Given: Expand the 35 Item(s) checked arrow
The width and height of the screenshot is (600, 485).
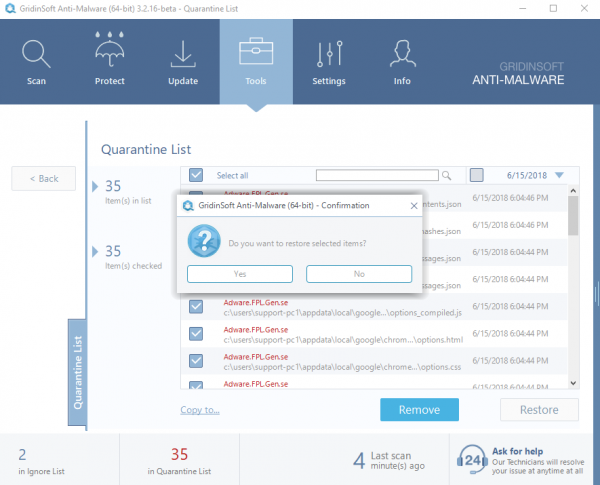Looking at the screenshot, I should (95, 251).
